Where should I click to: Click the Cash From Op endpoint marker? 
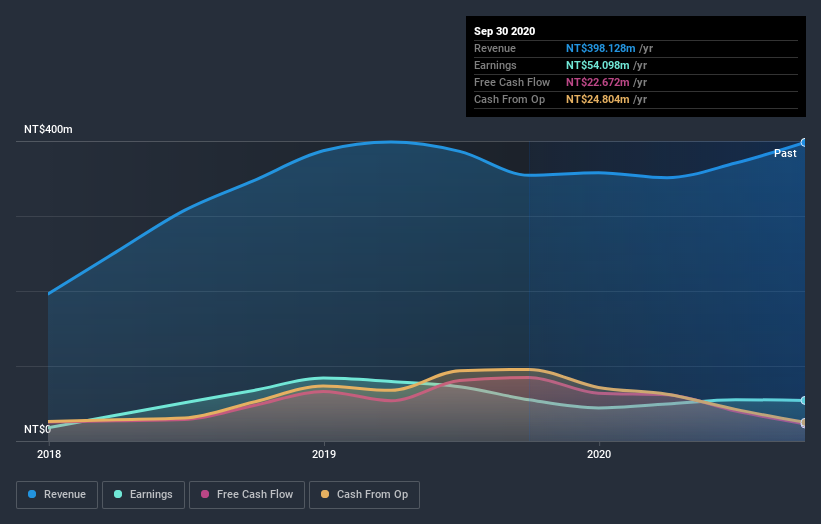click(x=804, y=422)
